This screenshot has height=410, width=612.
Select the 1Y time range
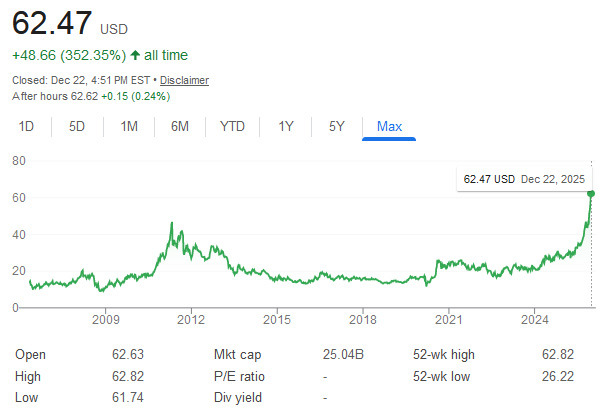point(286,126)
